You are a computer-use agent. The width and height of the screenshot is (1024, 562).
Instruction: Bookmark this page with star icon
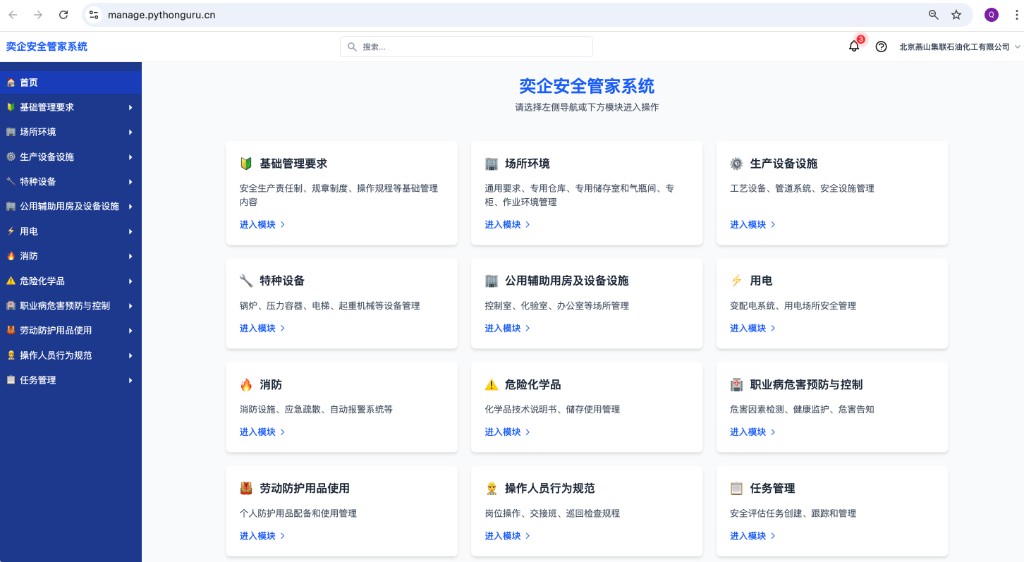click(956, 14)
